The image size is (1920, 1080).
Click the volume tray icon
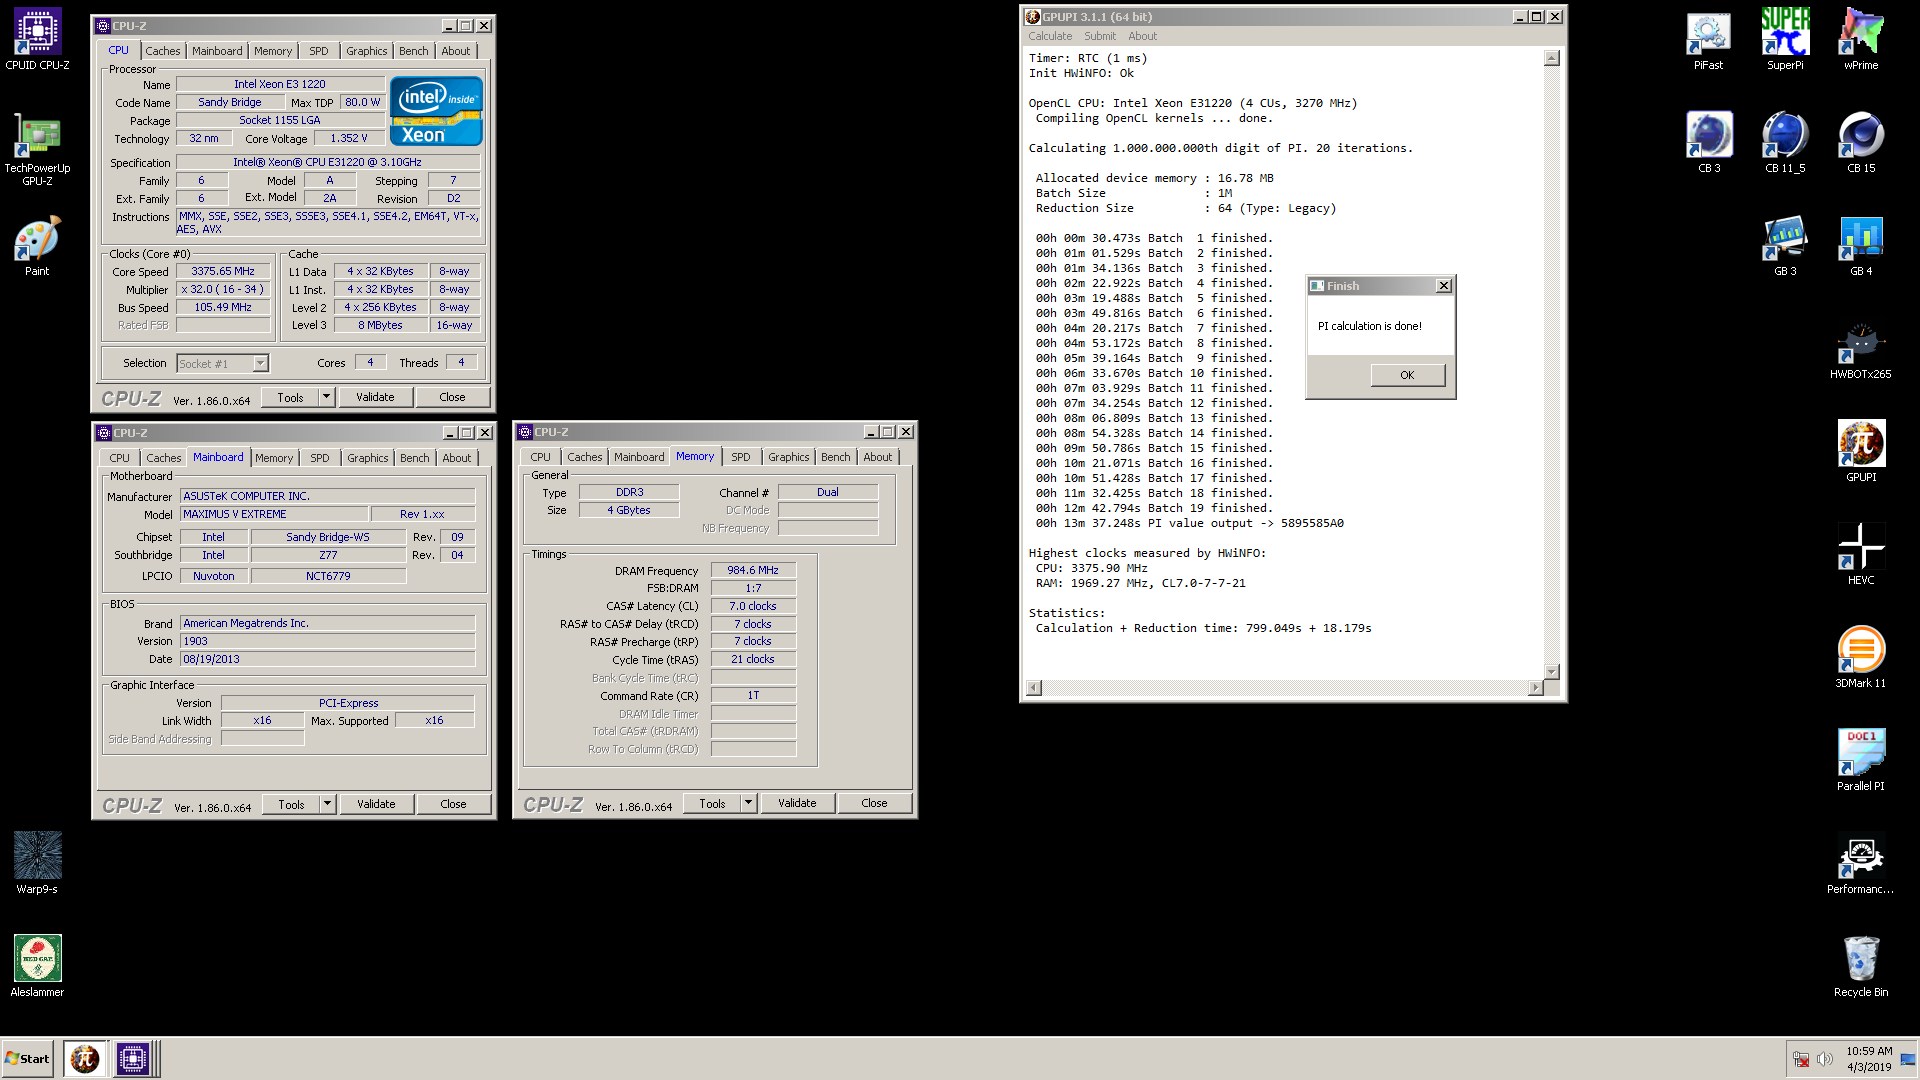click(1824, 1059)
